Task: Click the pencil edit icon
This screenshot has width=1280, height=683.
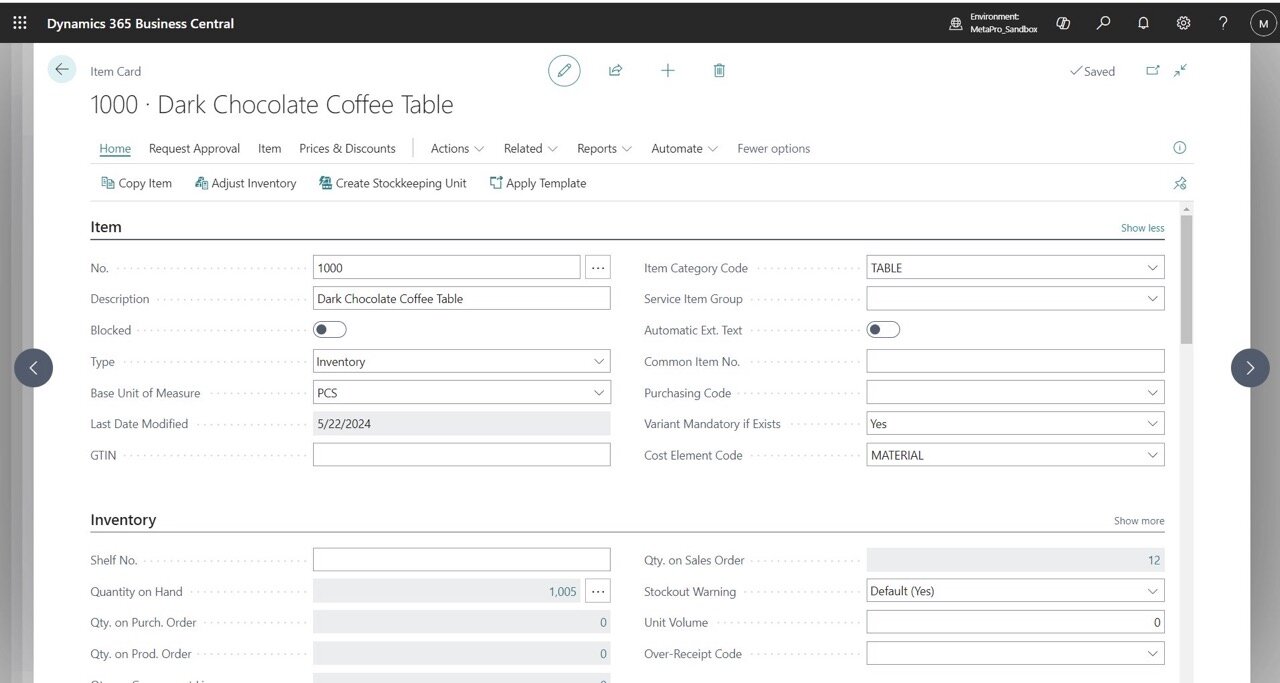Action: click(564, 70)
